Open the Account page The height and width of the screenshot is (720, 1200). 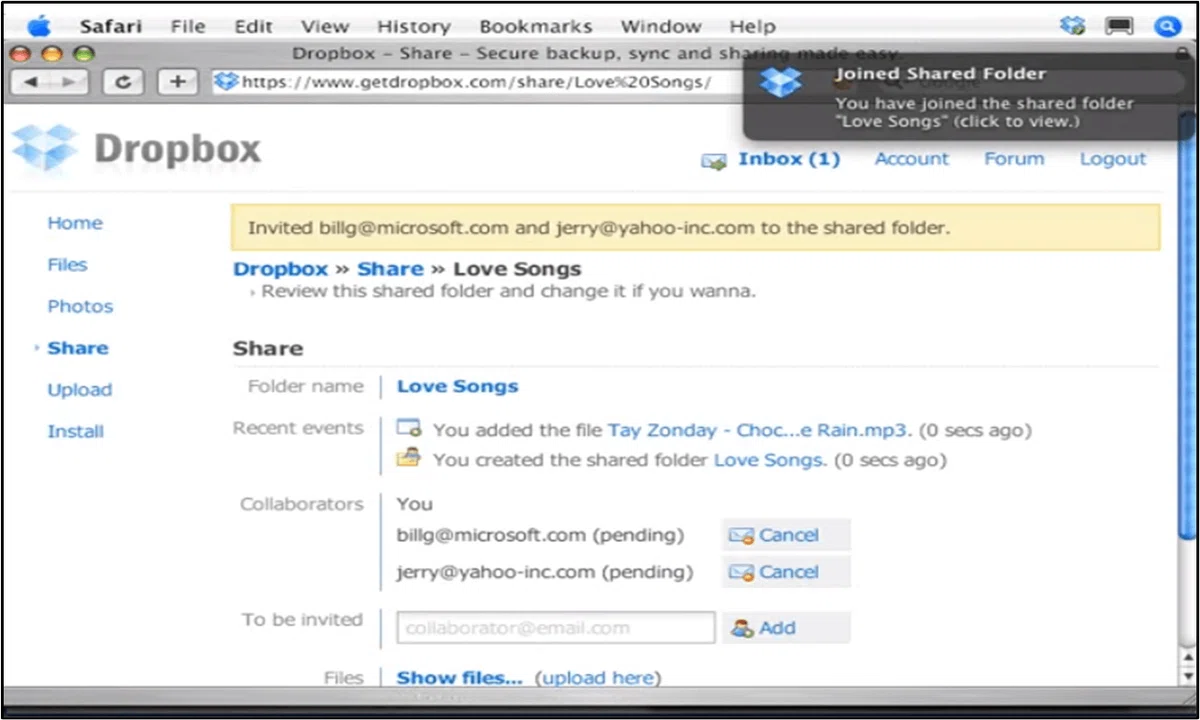[x=911, y=159]
